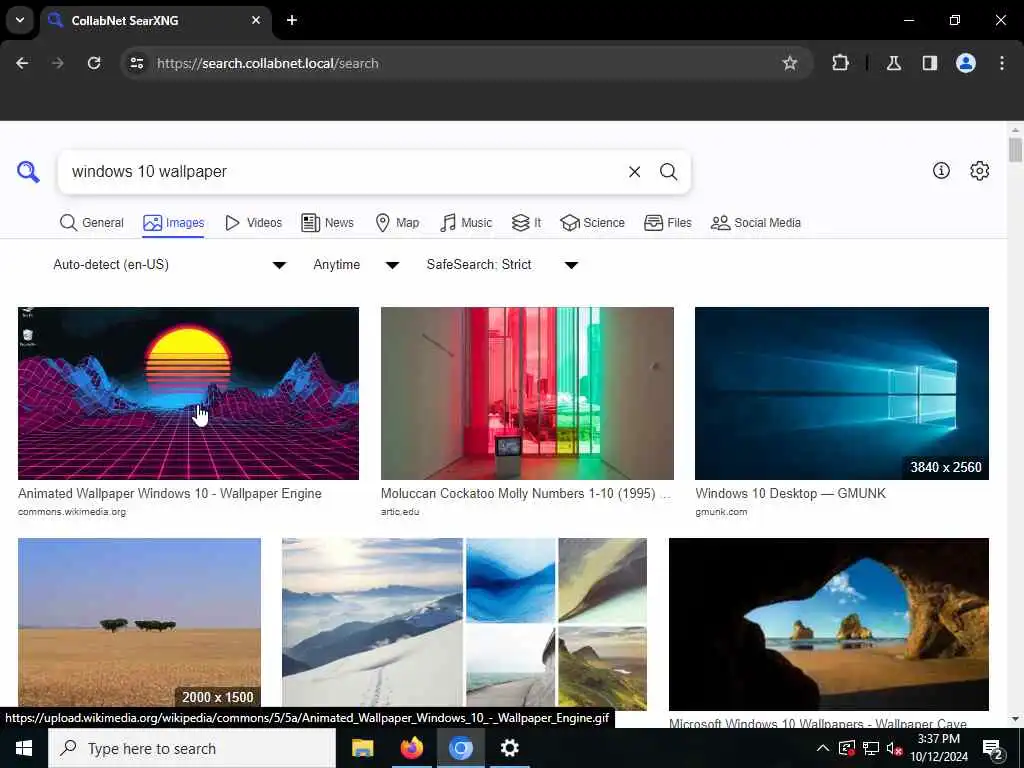
Task: Open the Chrome profile avatar
Action: [x=965, y=63]
